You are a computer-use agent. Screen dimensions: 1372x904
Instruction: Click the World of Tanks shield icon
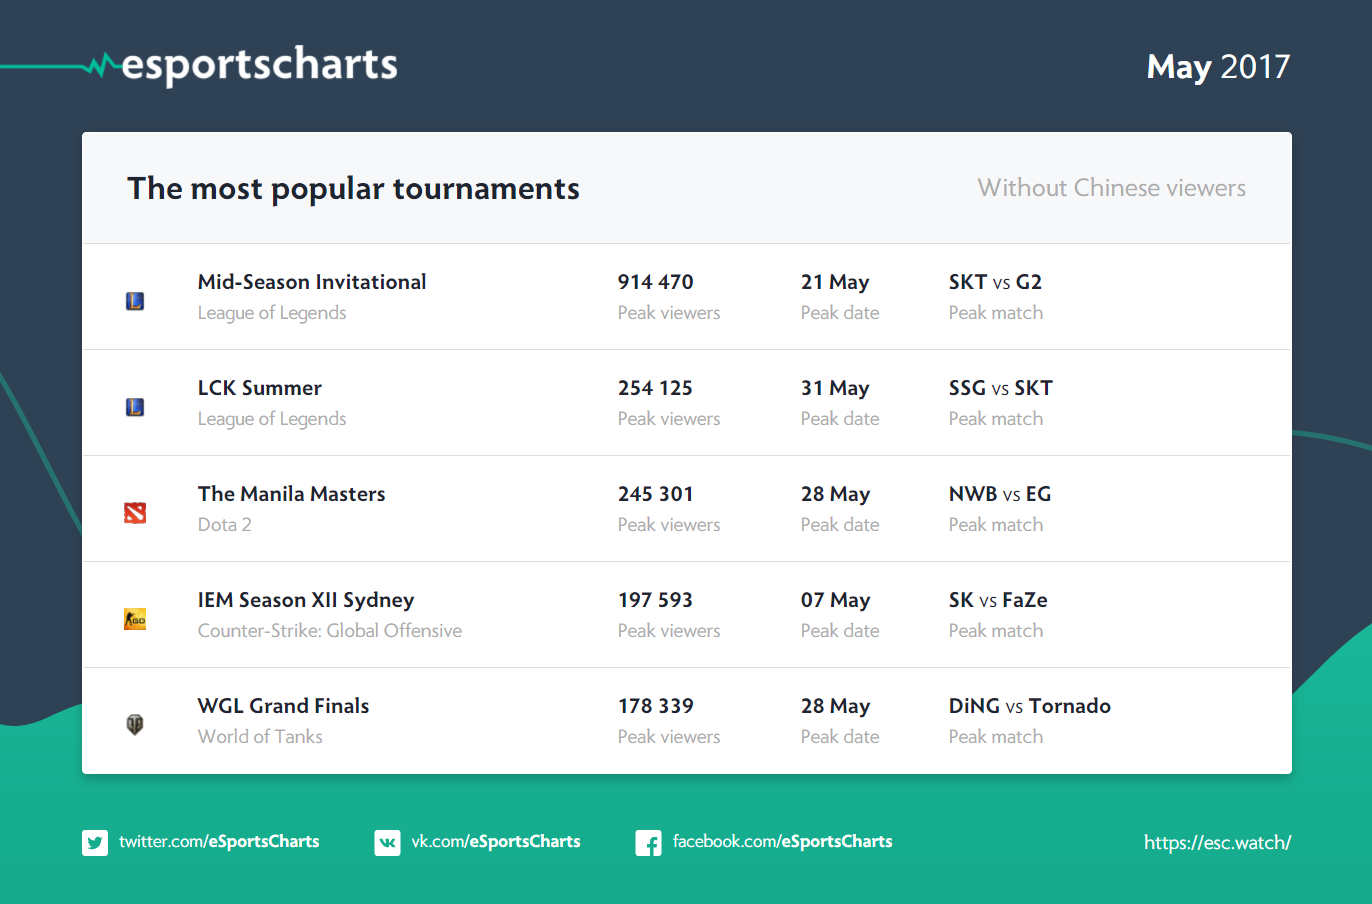click(x=135, y=725)
